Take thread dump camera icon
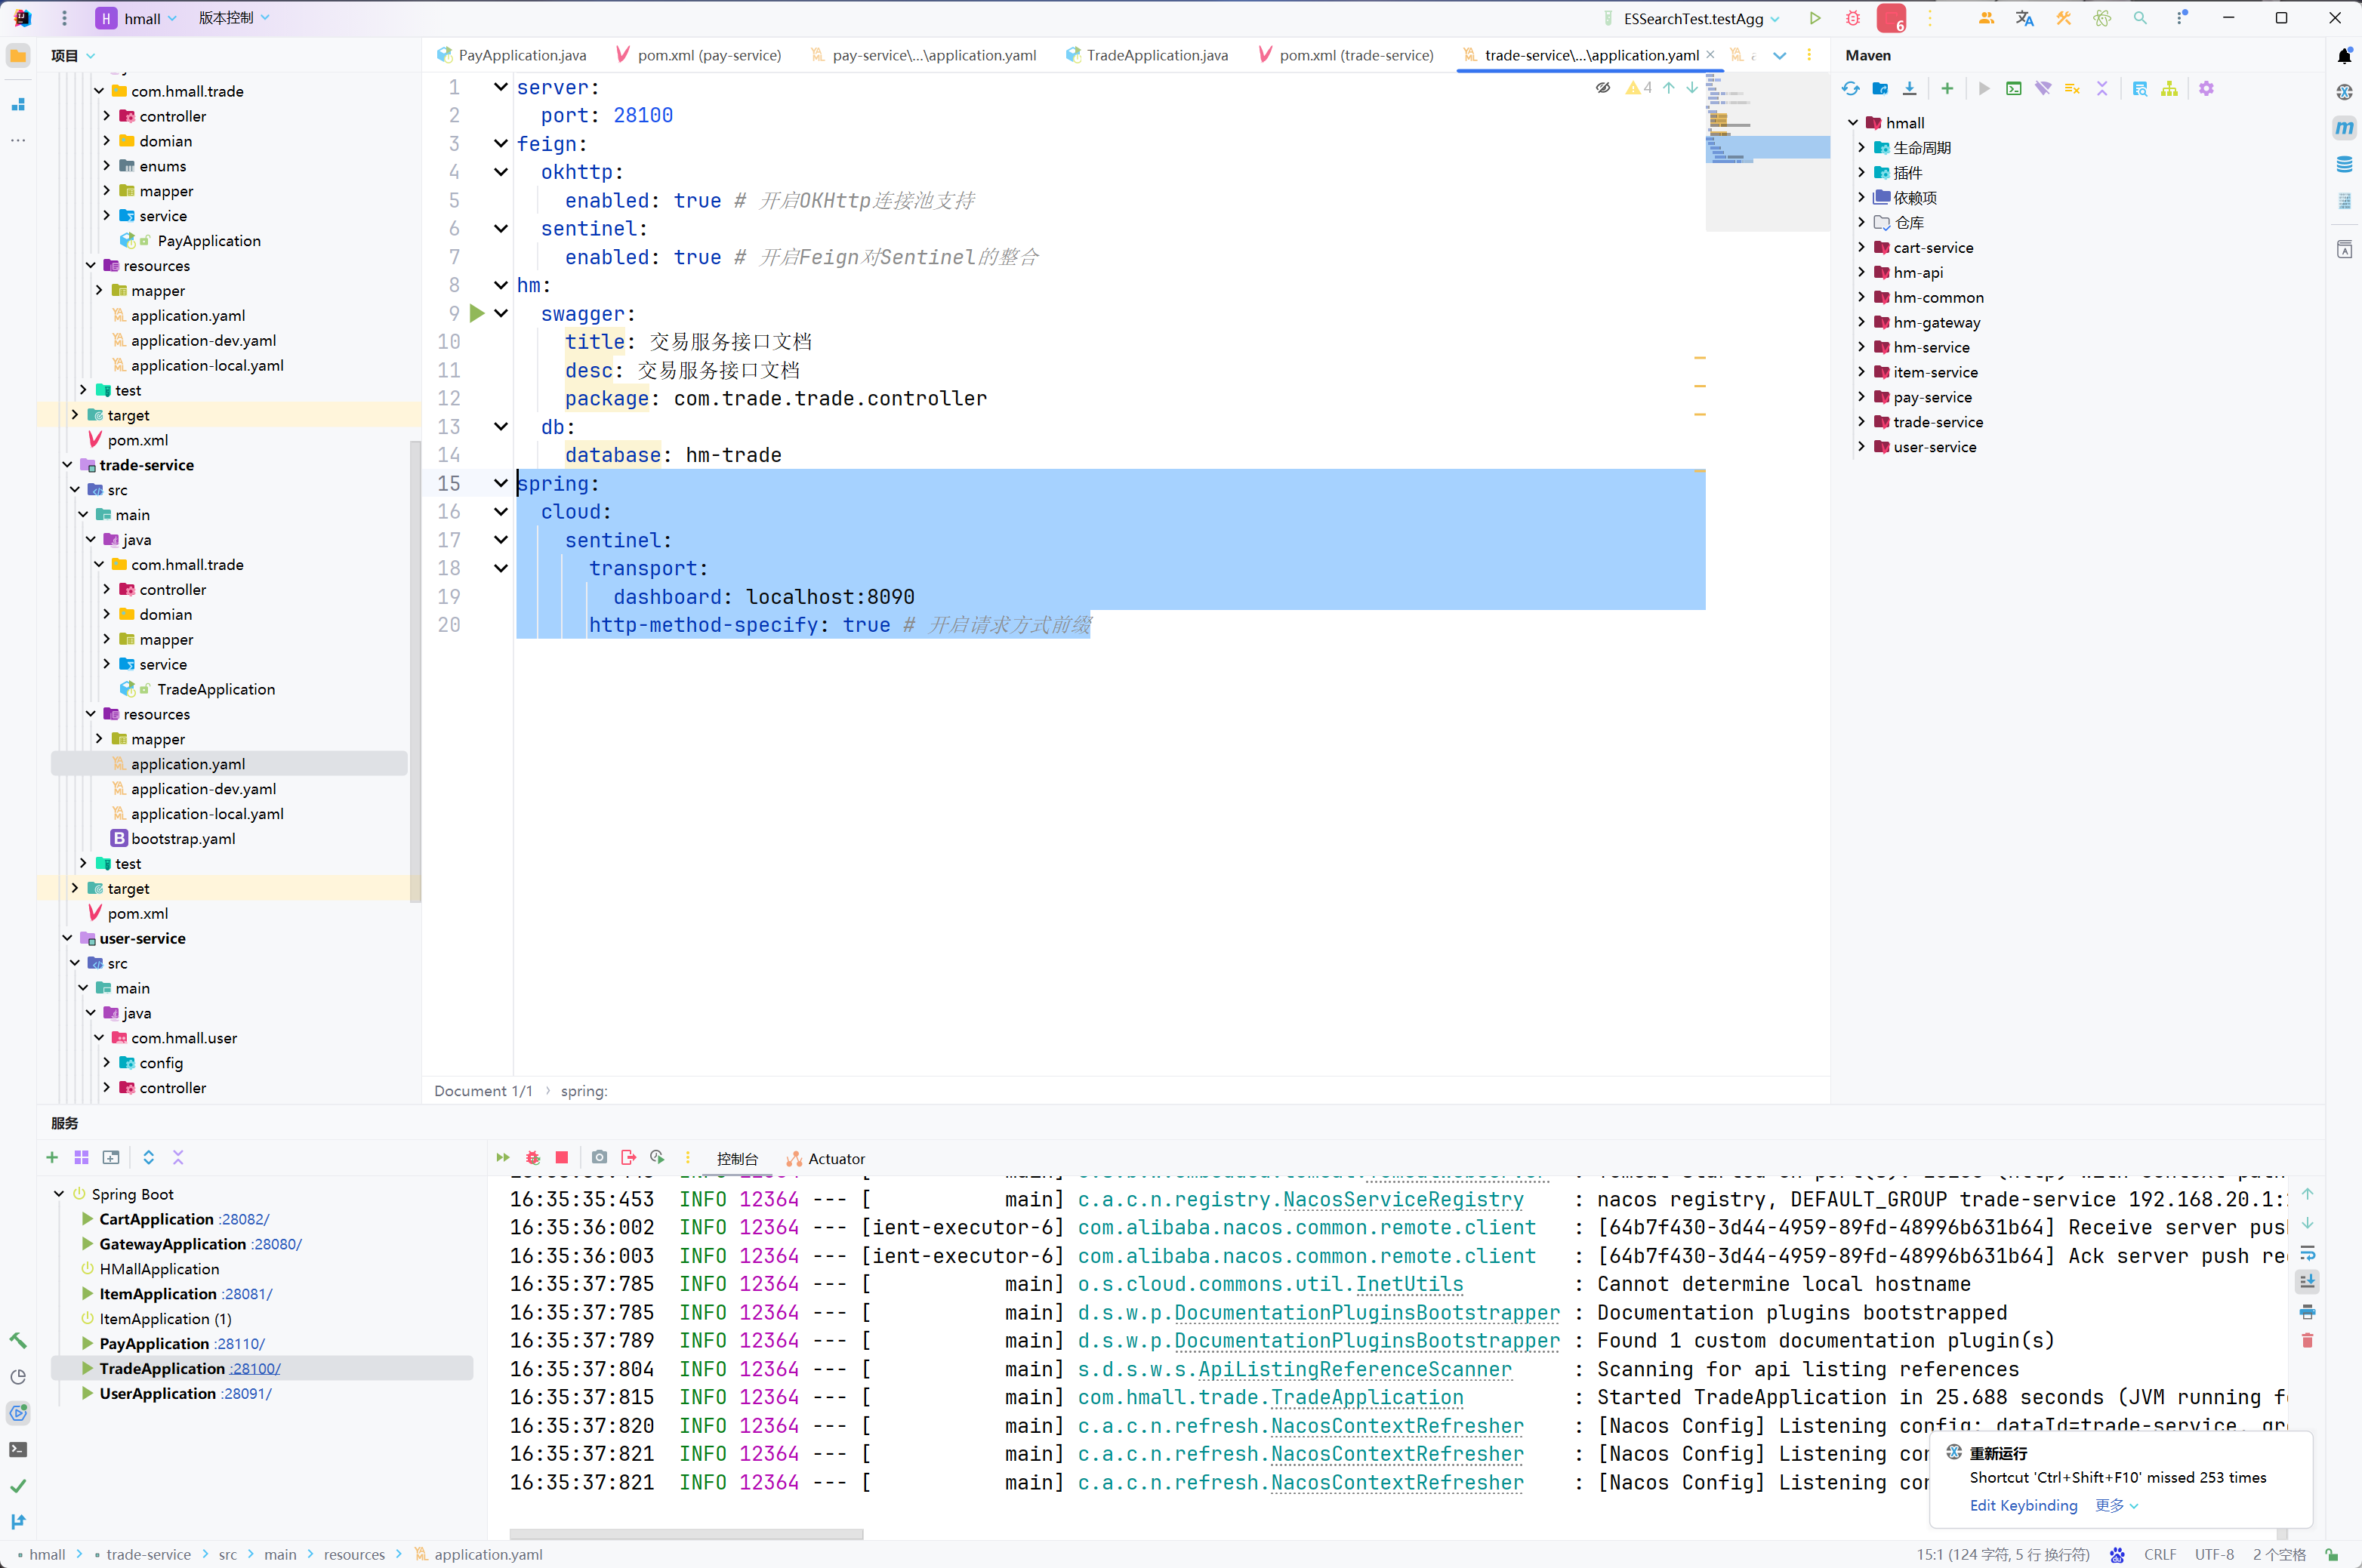 point(599,1158)
